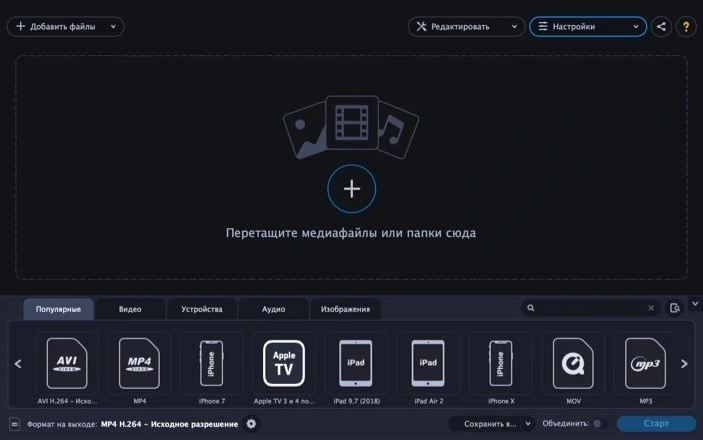Expand the Сохранить в... dropdown
The height and width of the screenshot is (440, 703).
(x=491, y=424)
